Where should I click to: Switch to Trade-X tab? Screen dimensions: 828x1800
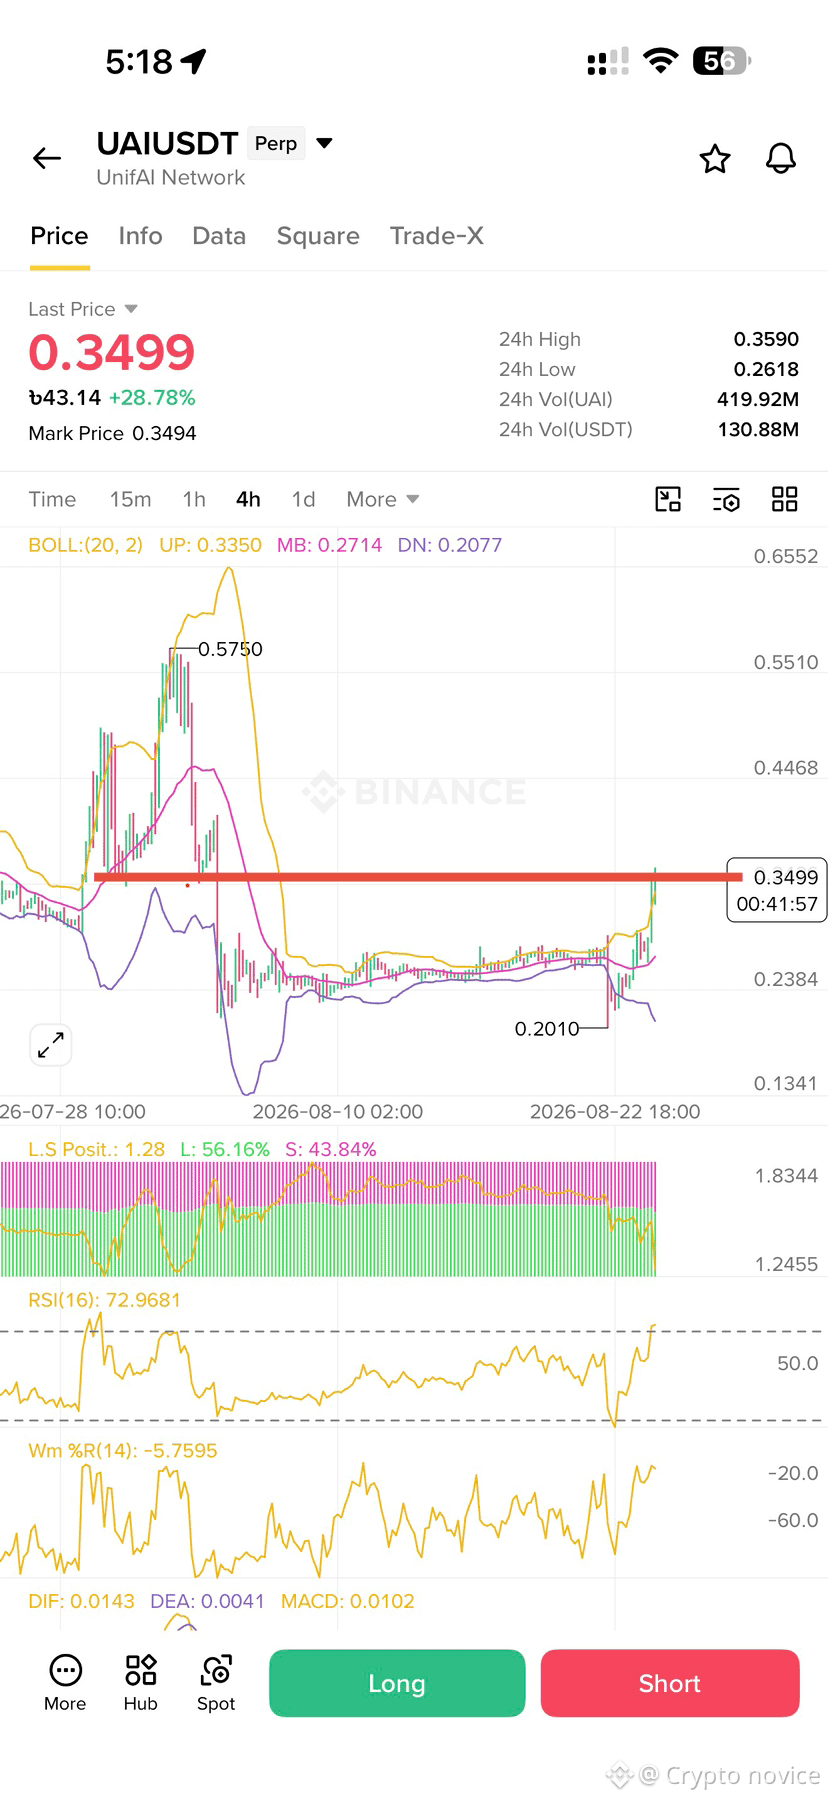[437, 236]
